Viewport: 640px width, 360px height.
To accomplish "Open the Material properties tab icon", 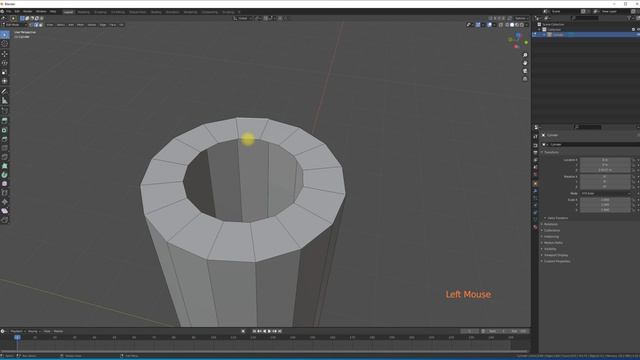I will pyautogui.click(x=535, y=227).
